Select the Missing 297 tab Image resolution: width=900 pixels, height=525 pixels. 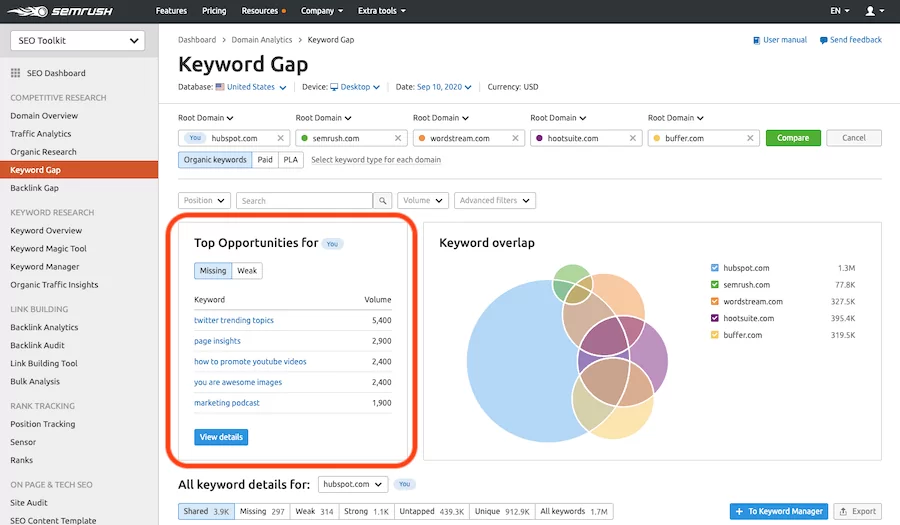point(262,511)
